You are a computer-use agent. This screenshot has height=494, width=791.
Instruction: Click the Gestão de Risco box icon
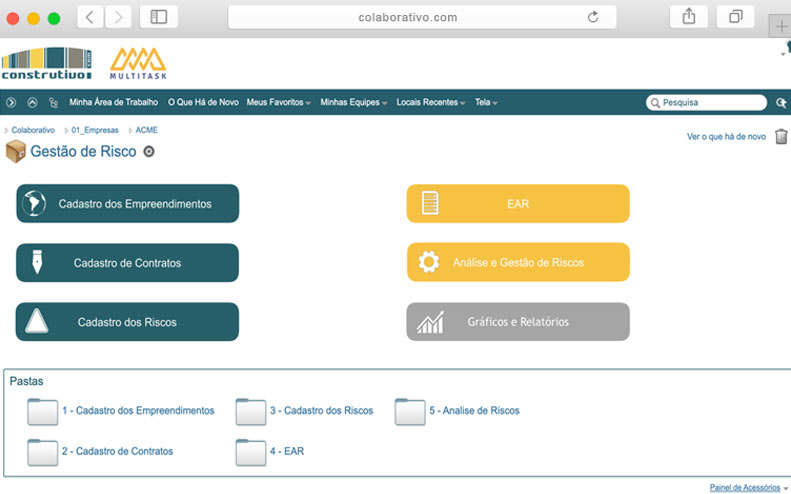pos(16,151)
